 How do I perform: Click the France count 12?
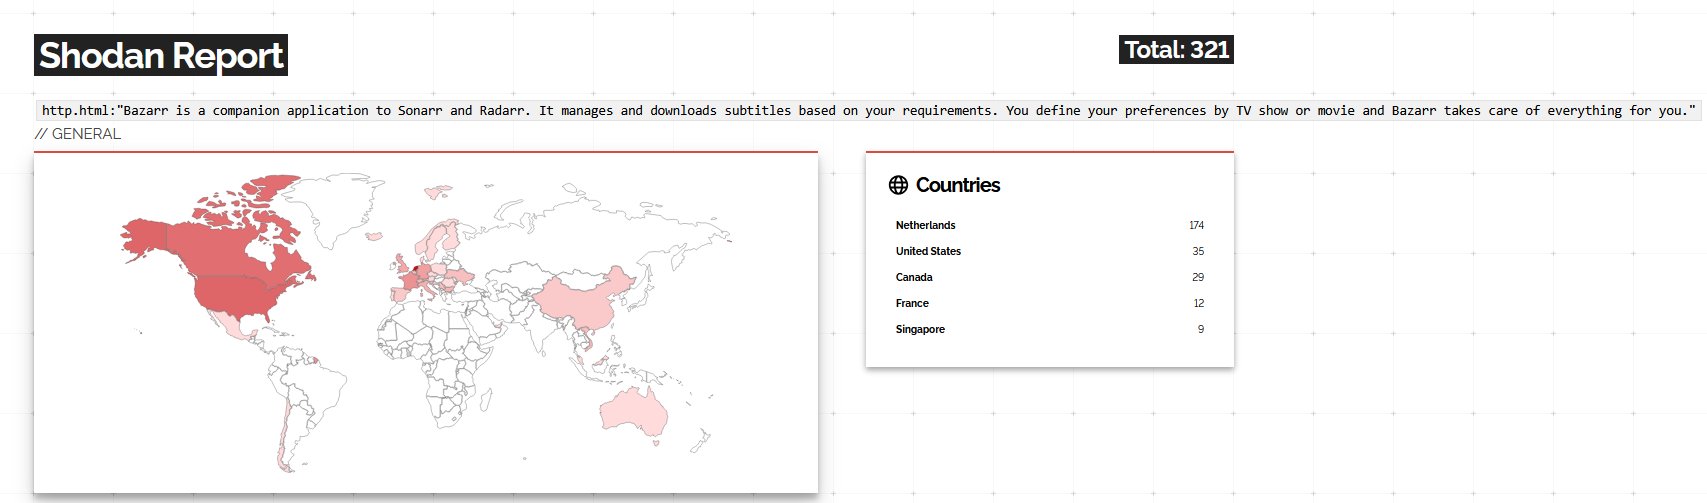[x=1198, y=303]
